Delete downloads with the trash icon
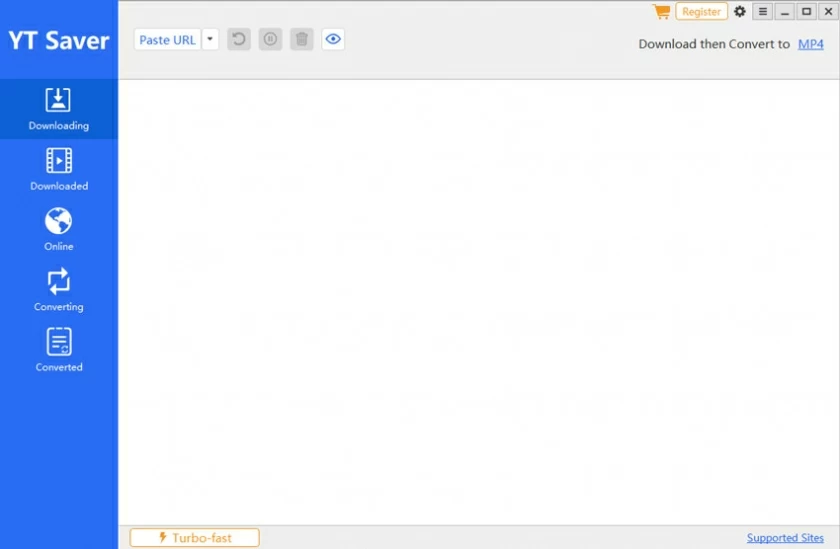This screenshot has height=549, width=840. (302, 40)
